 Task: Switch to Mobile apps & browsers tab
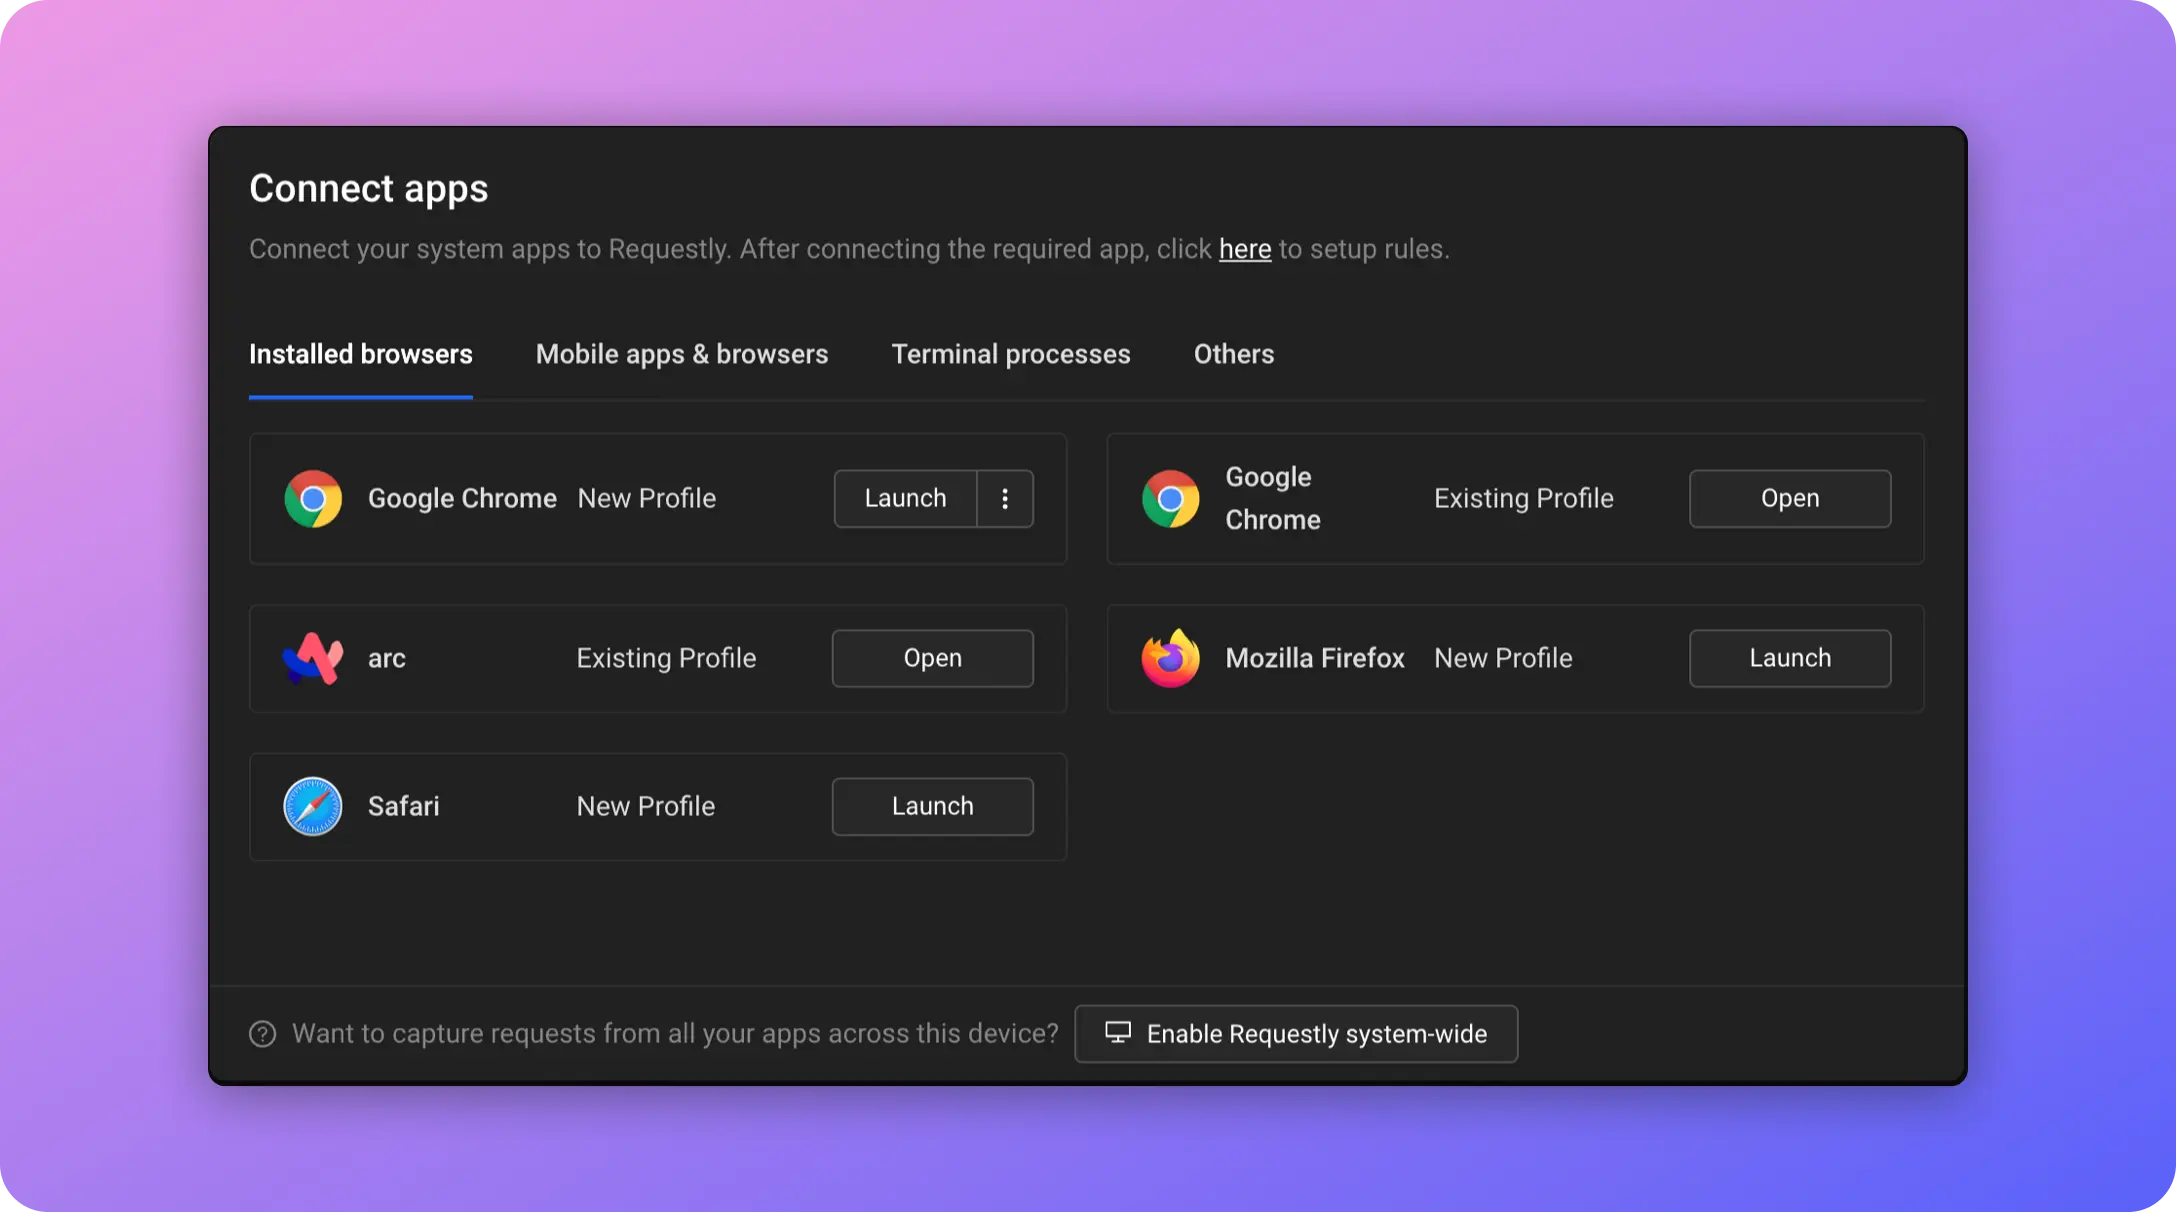pyautogui.click(x=682, y=354)
